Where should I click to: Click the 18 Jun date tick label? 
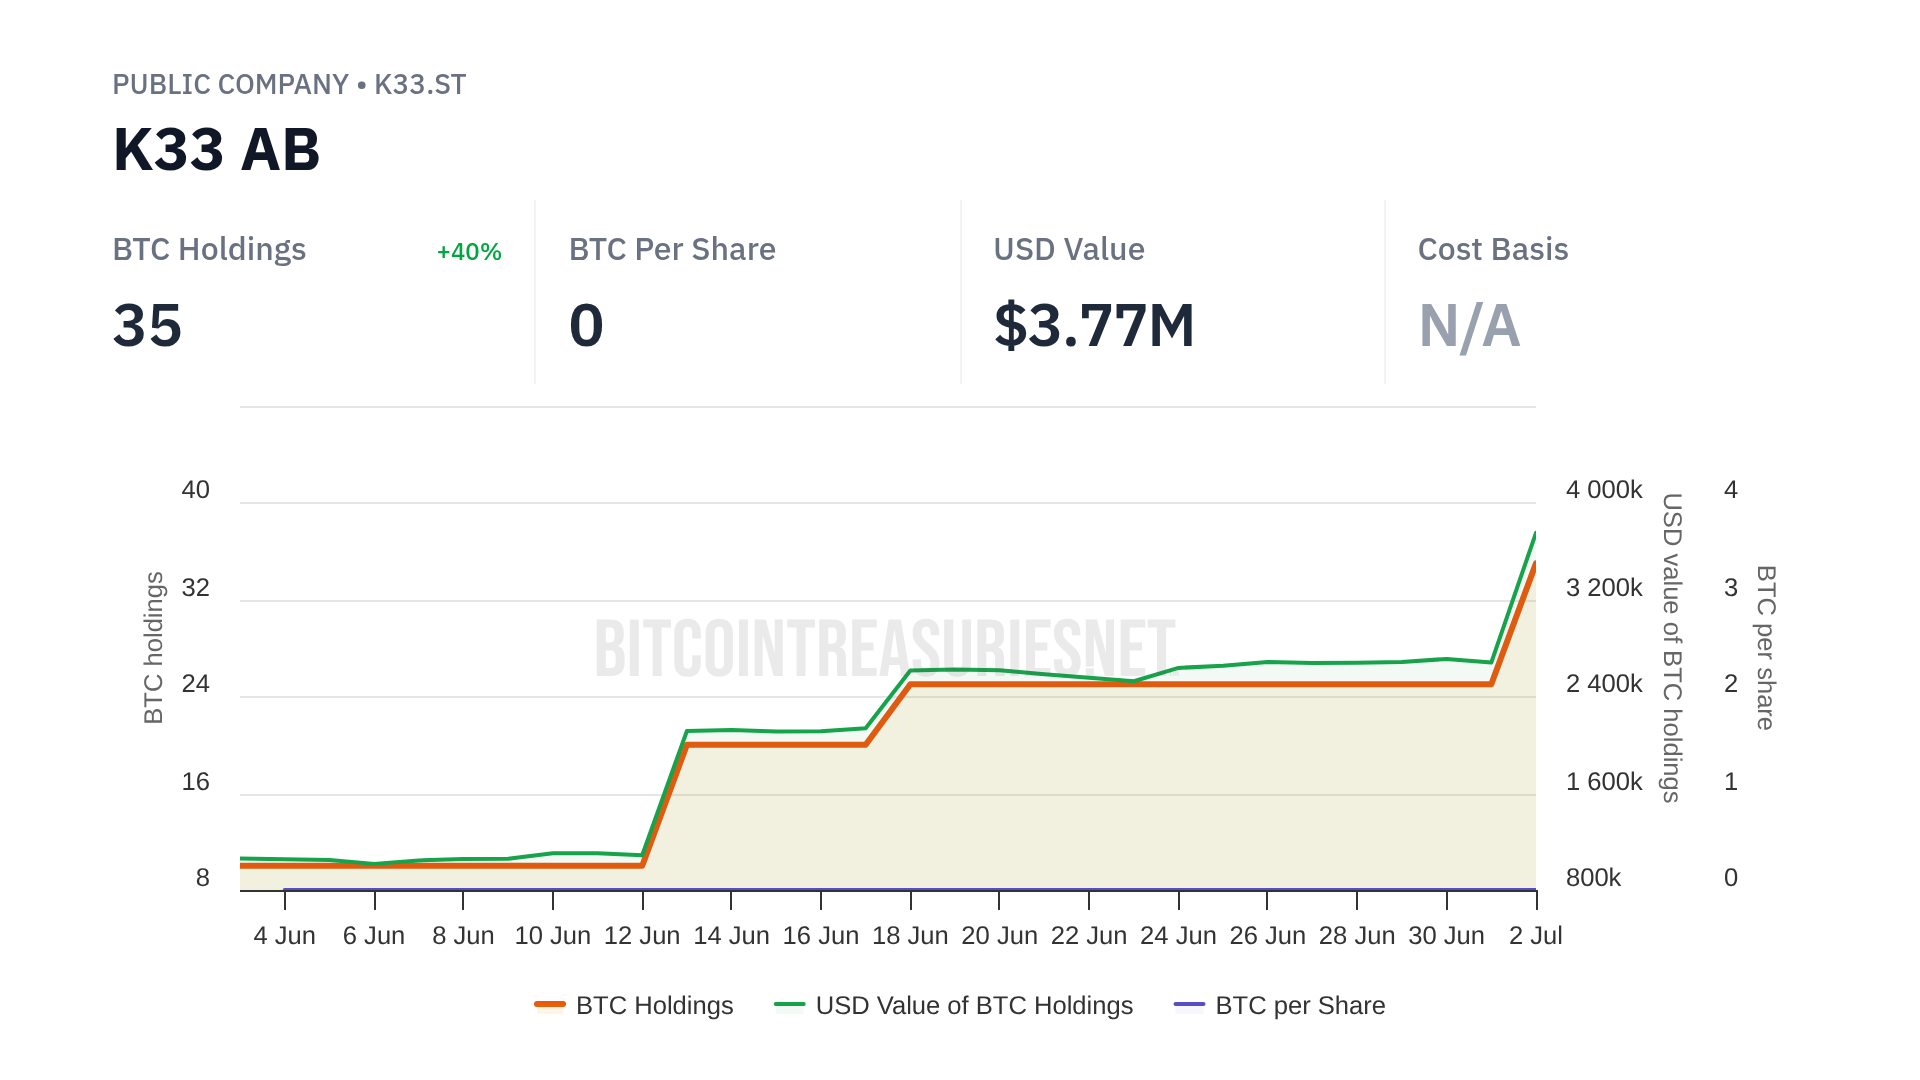tap(910, 936)
